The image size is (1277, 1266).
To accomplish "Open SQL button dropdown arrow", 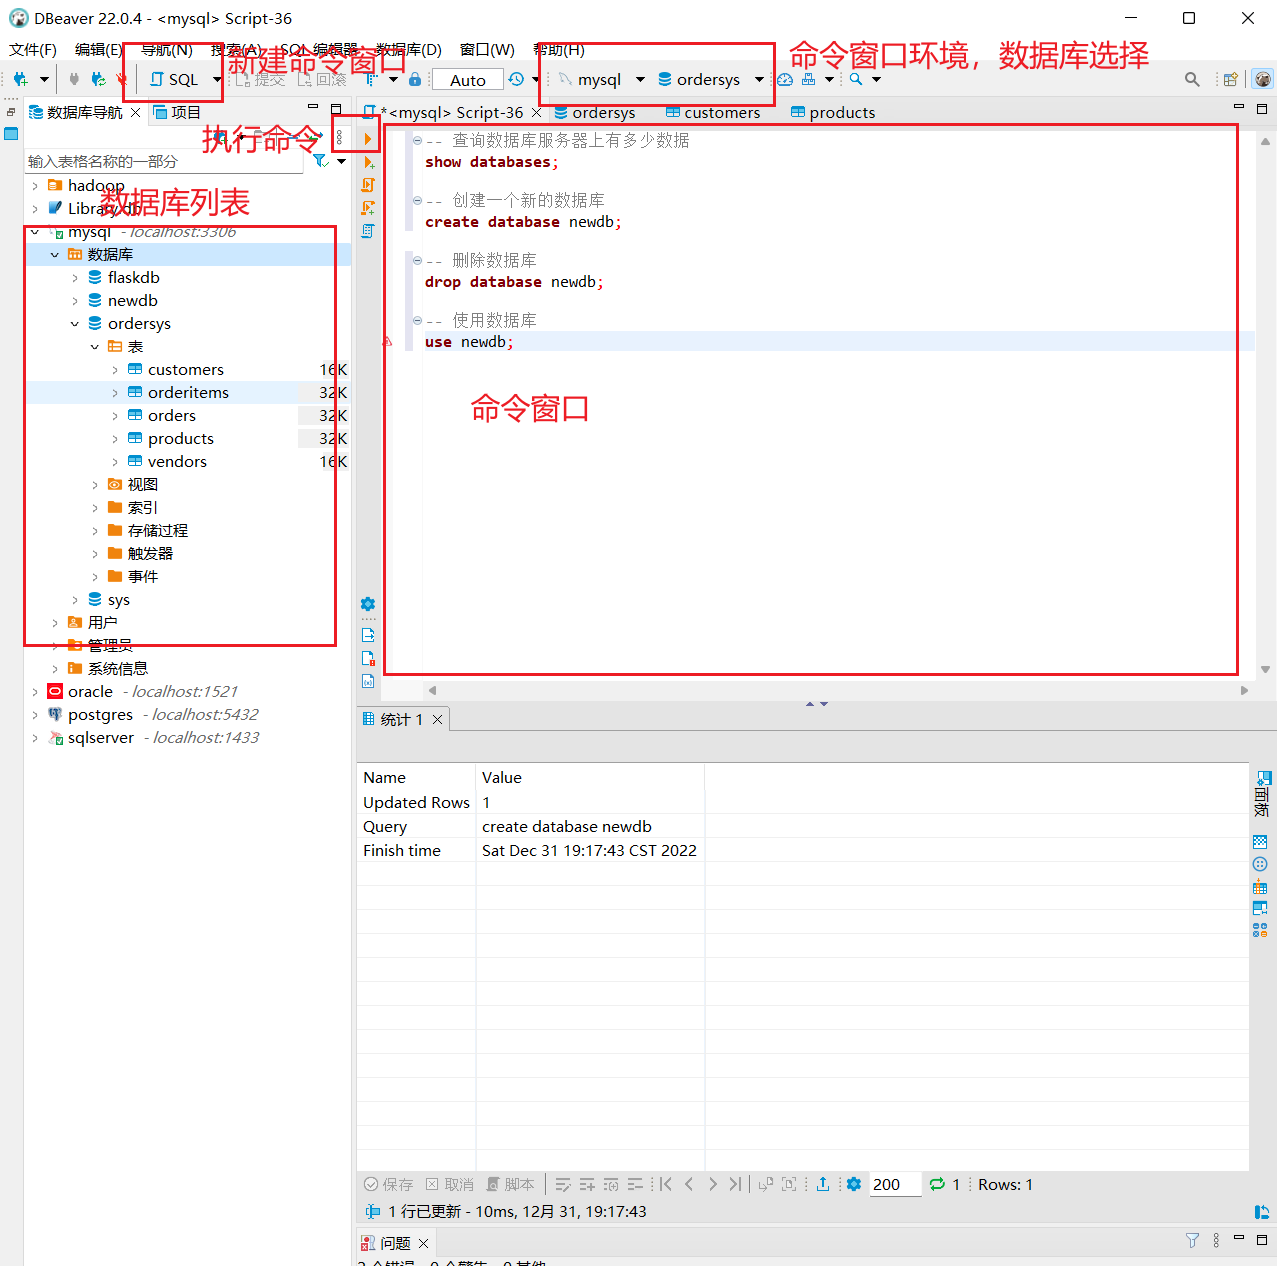I will [x=217, y=79].
